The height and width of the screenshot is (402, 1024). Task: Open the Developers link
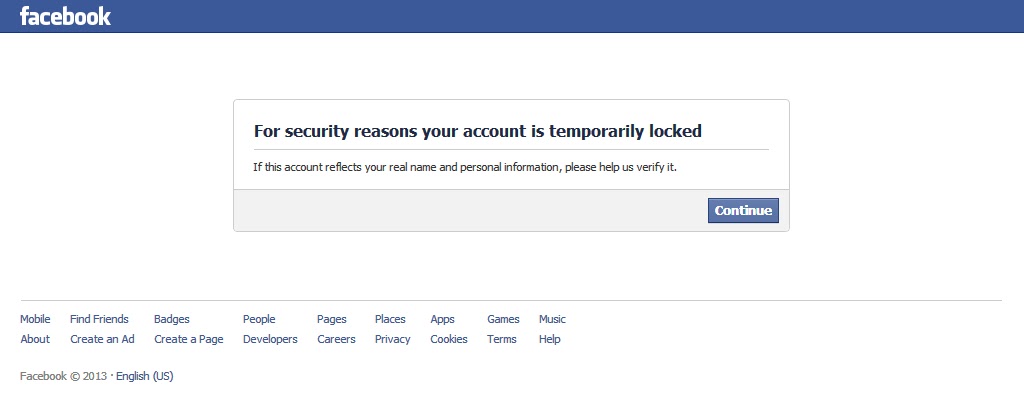tap(270, 339)
